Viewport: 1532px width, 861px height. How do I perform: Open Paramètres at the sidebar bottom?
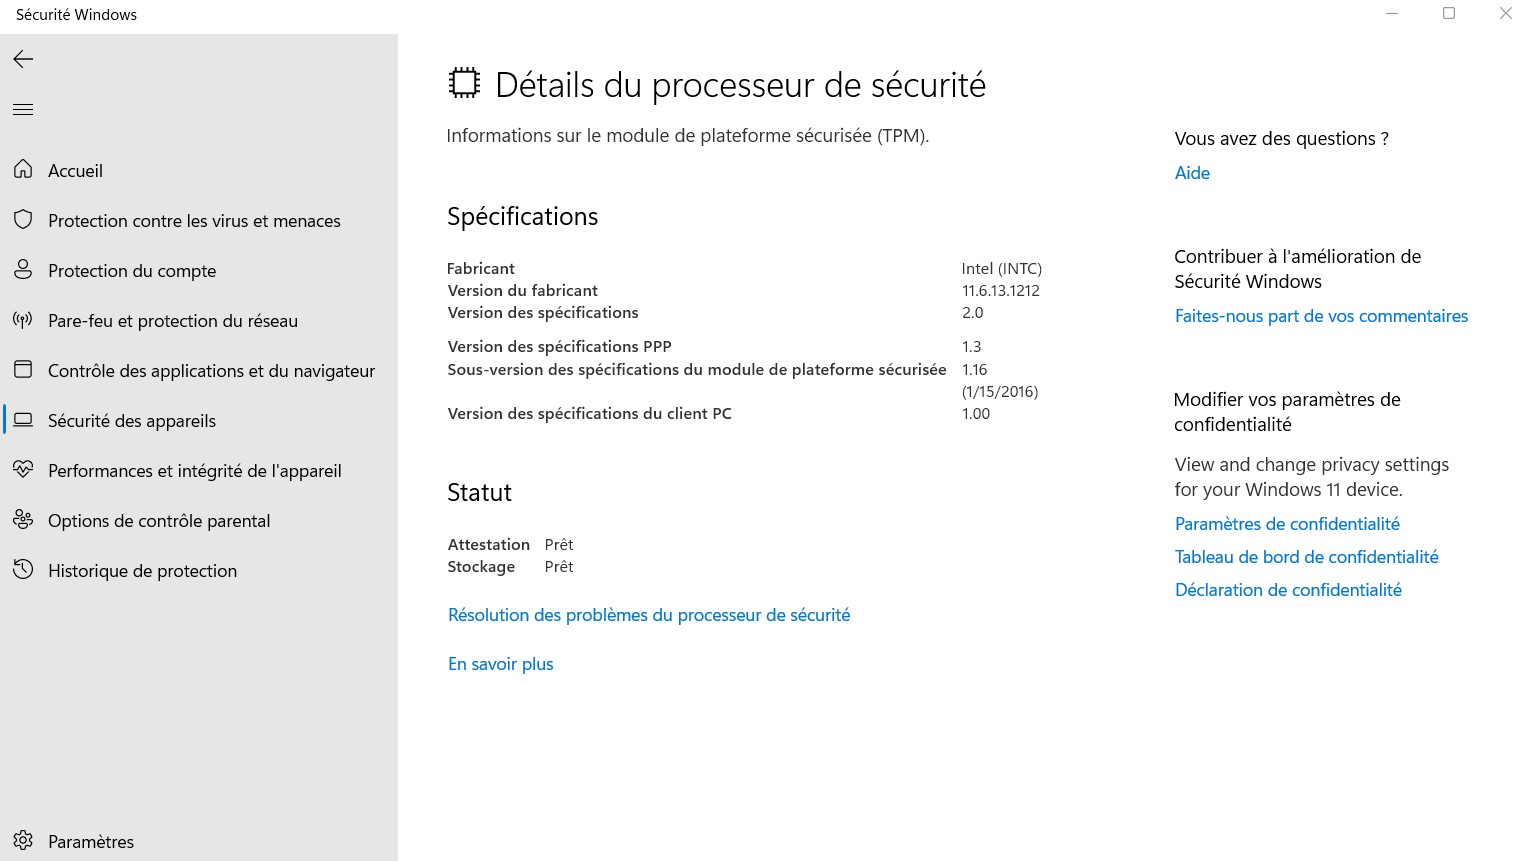(x=90, y=841)
